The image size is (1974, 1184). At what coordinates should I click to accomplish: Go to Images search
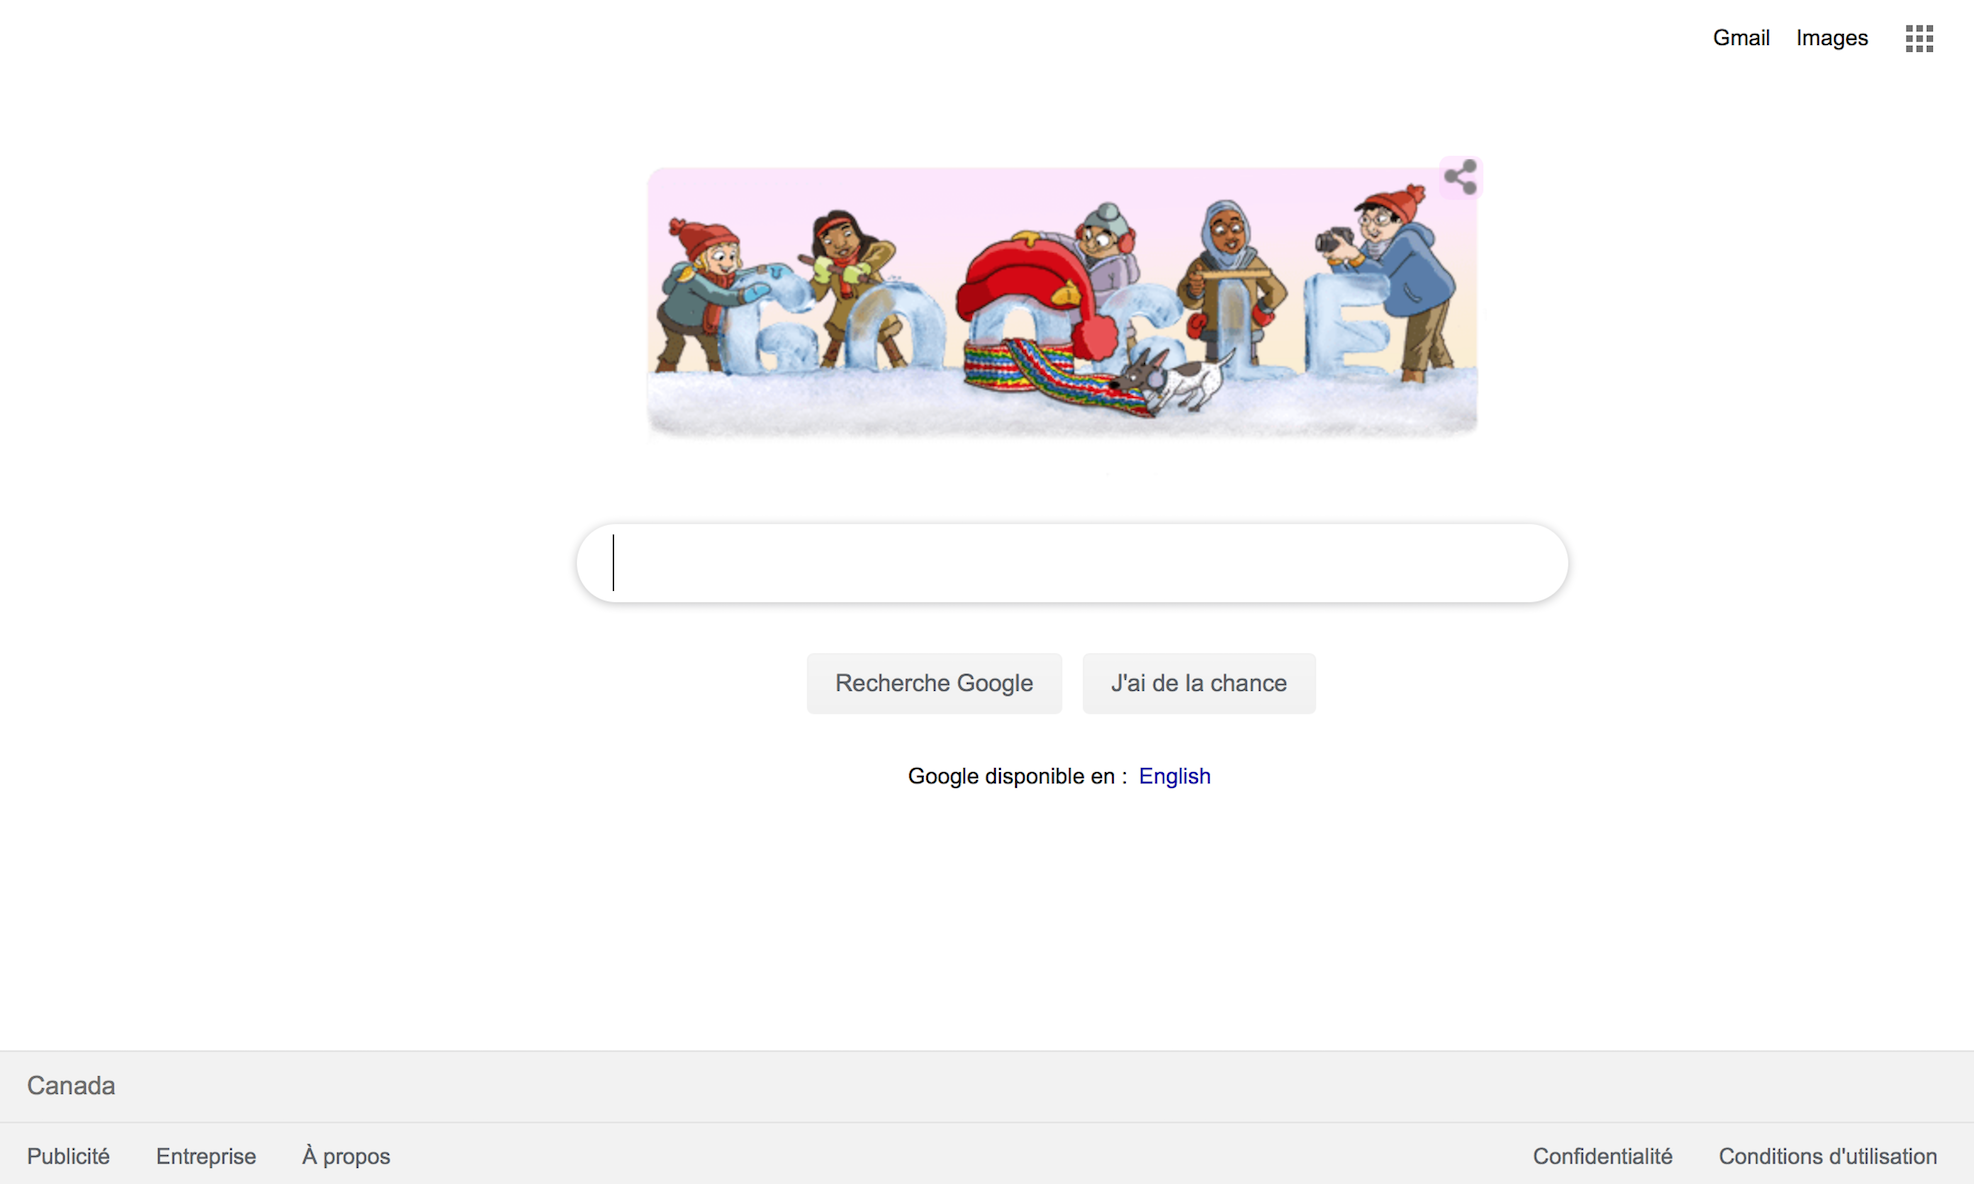pos(1832,38)
